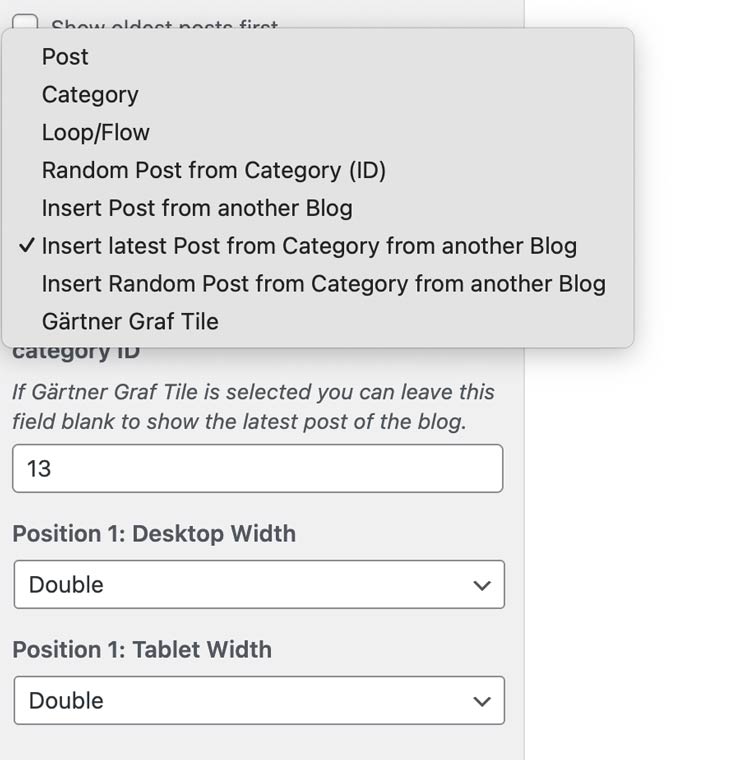Focus the category ID field containing 13

click(x=257, y=468)
